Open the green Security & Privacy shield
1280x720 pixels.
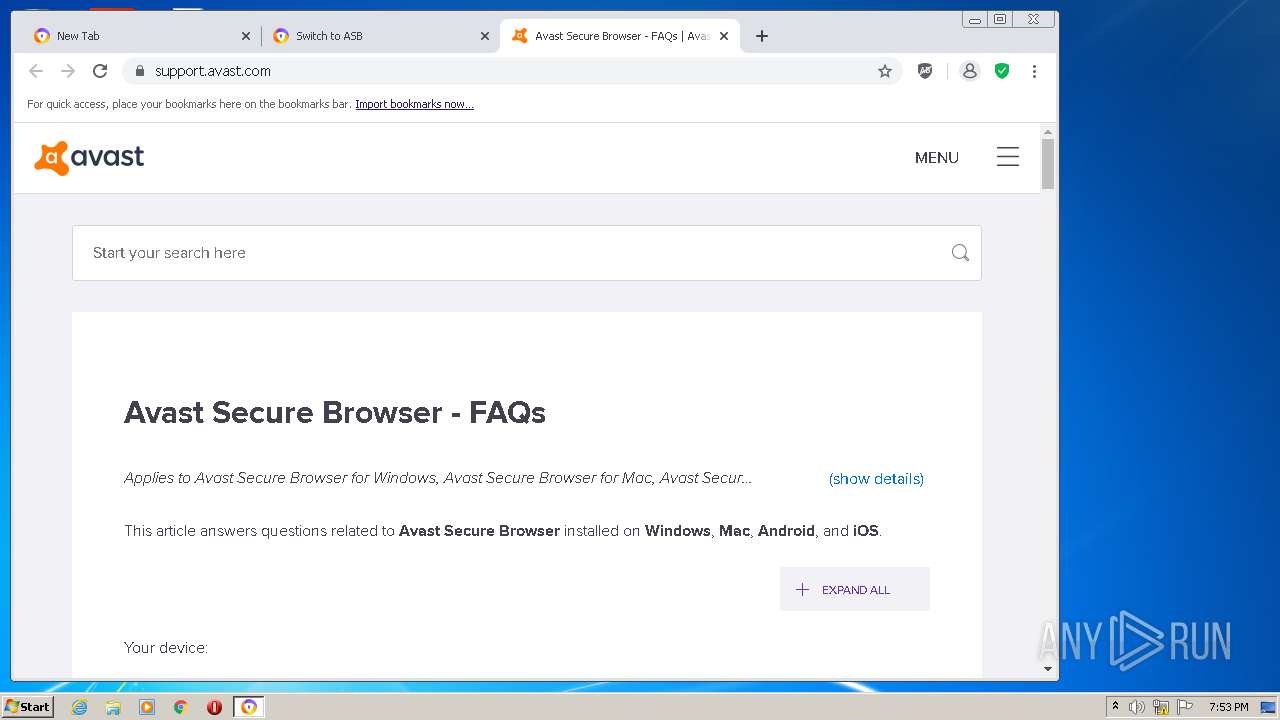1002,71
